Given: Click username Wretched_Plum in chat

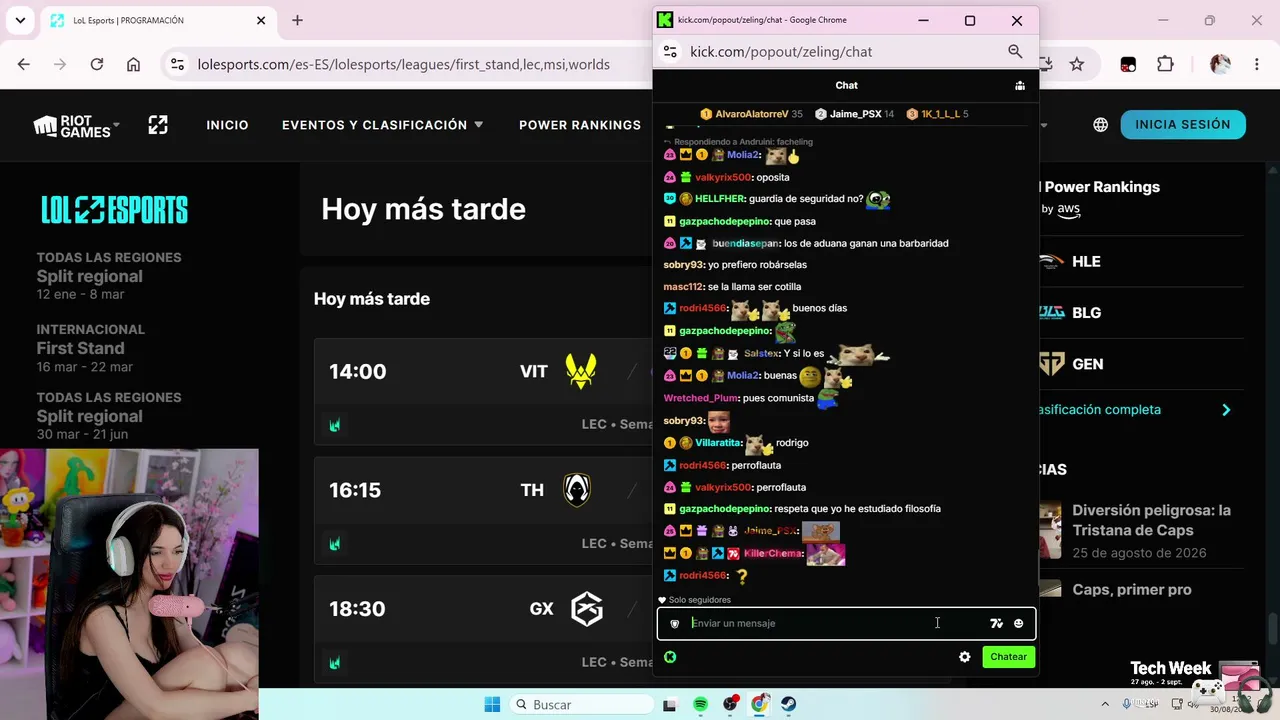Looking at the screenshot, I should (701, 398).
